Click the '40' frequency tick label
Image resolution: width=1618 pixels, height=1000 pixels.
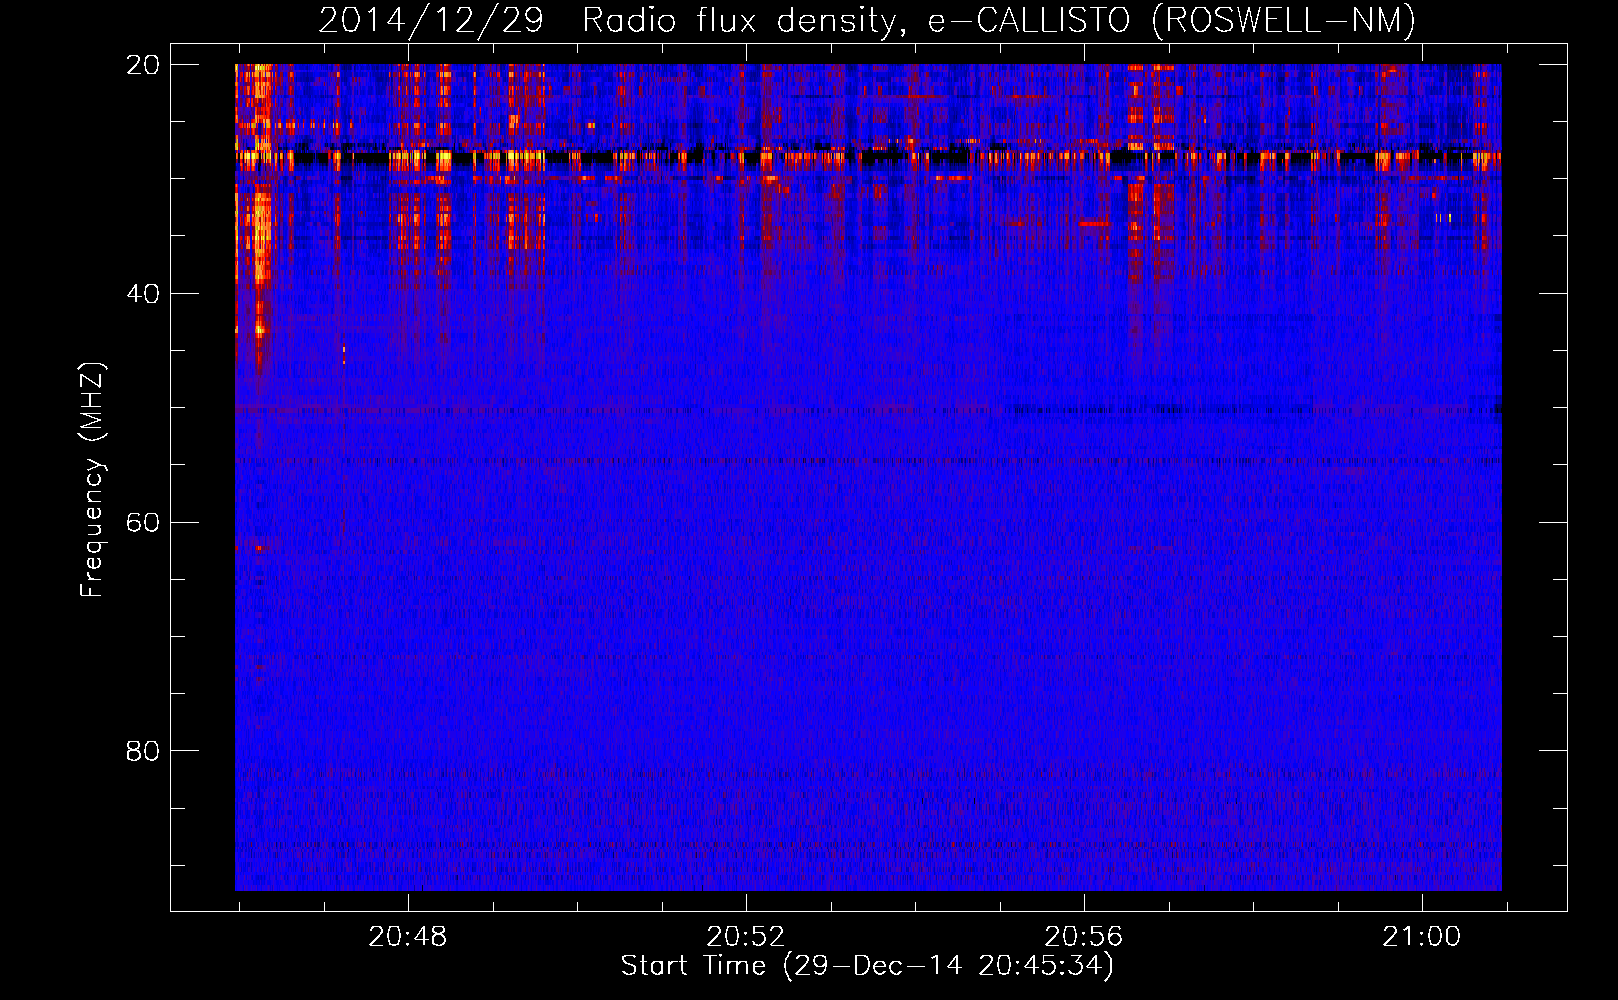click(x=143, y=293)
